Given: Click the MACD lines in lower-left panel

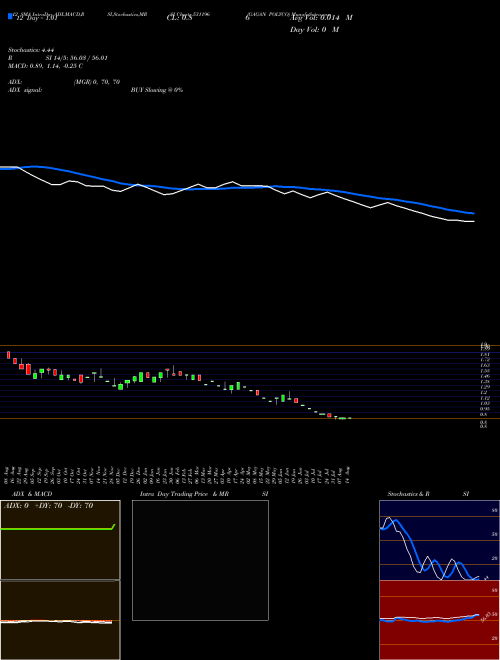Looking at the screenshot, I should (x=56, y=622).
